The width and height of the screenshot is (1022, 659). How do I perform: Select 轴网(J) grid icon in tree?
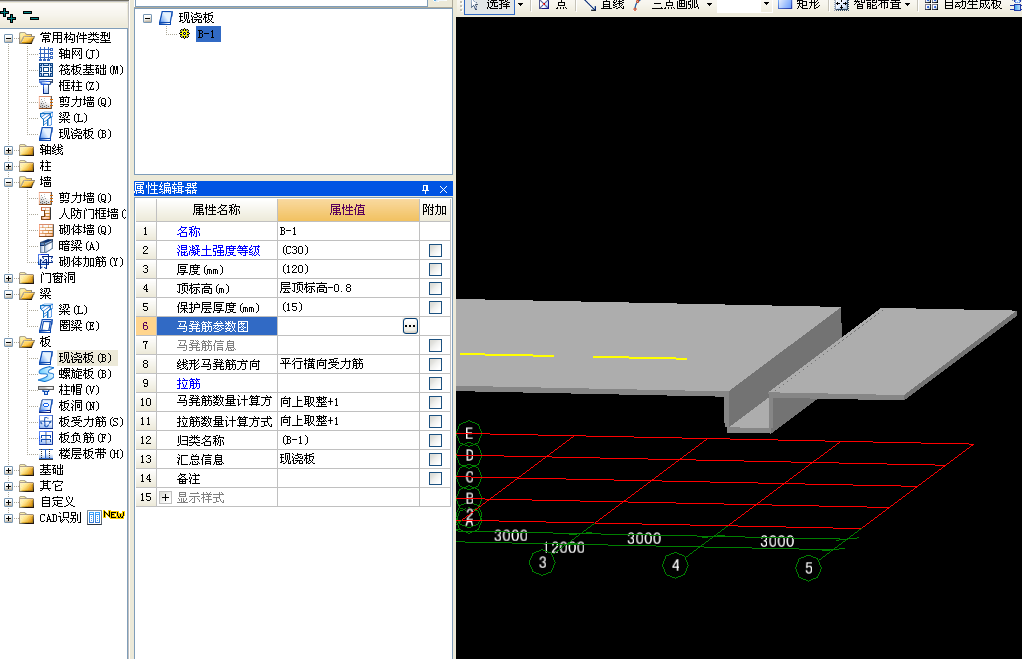pyautogui.click(x=46, y=54)
